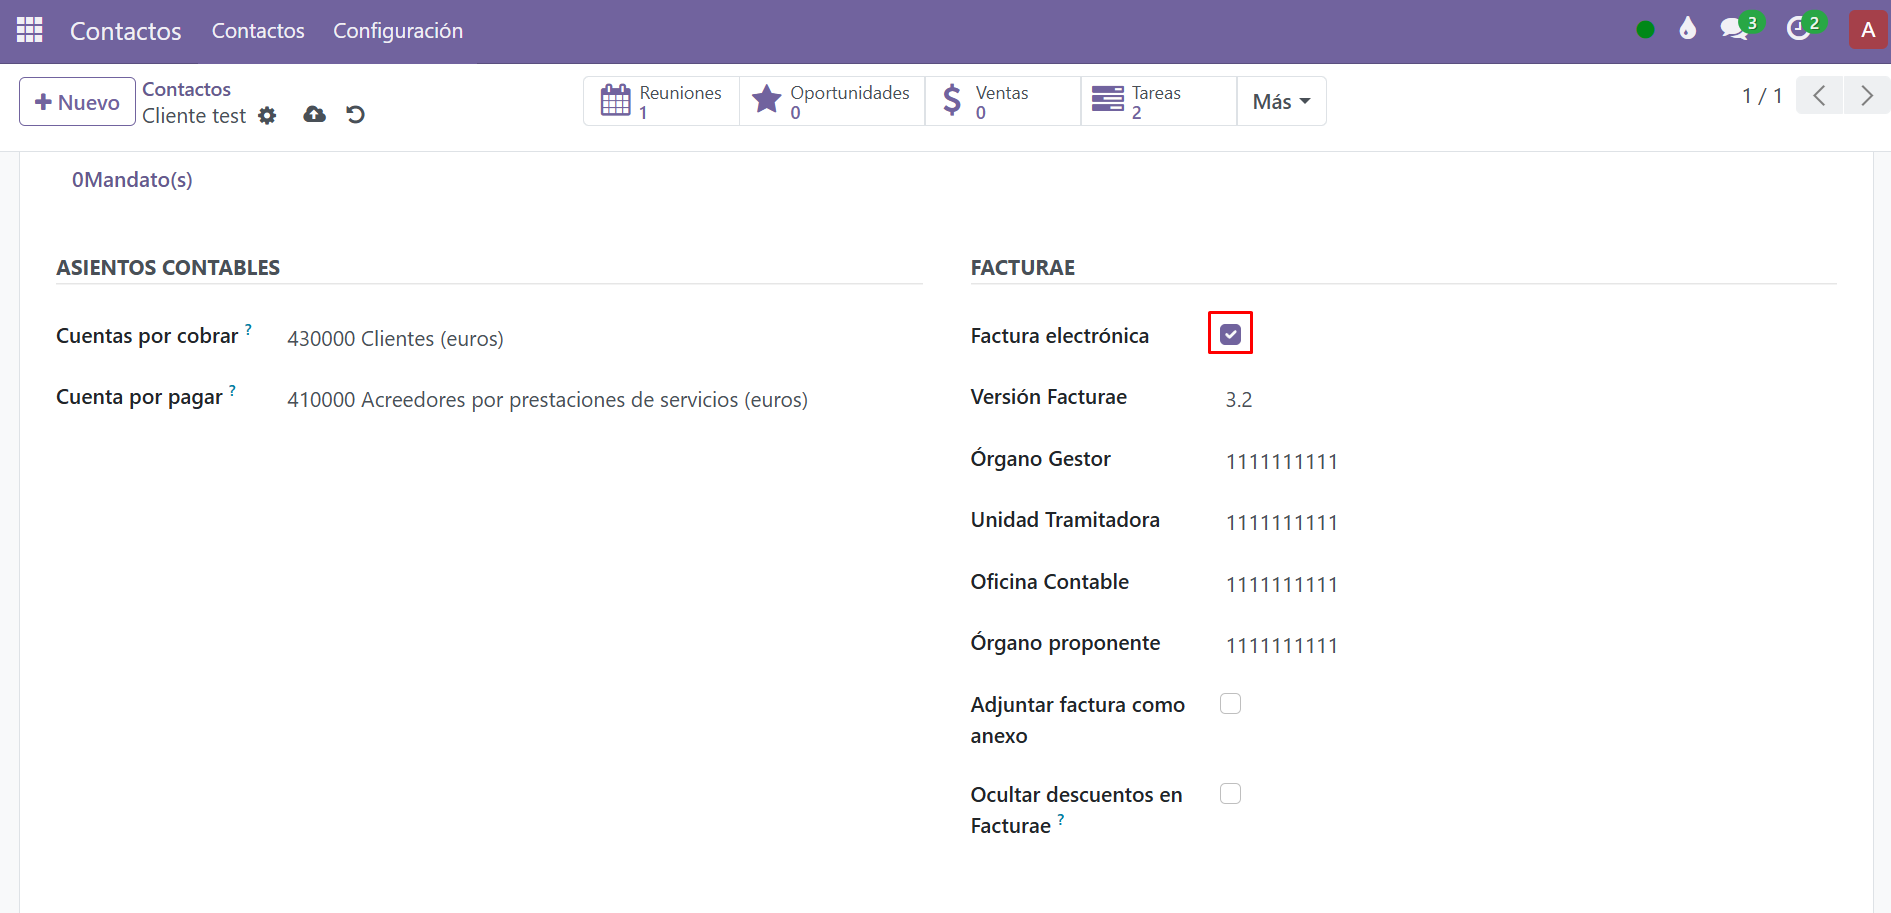Click the Contactos app title
1891x913 pixels.
coord(126,31)
